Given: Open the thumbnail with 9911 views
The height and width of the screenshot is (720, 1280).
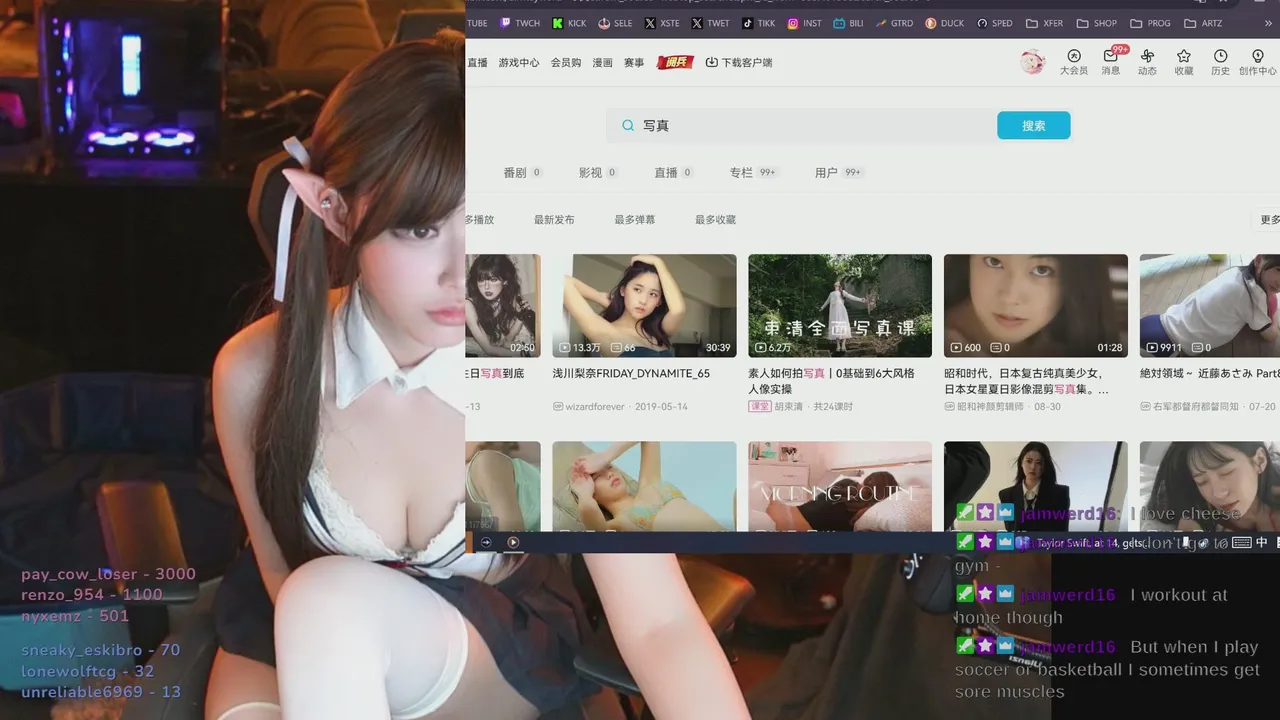Looking at the screenshot, I should (x=1210, y=306).
